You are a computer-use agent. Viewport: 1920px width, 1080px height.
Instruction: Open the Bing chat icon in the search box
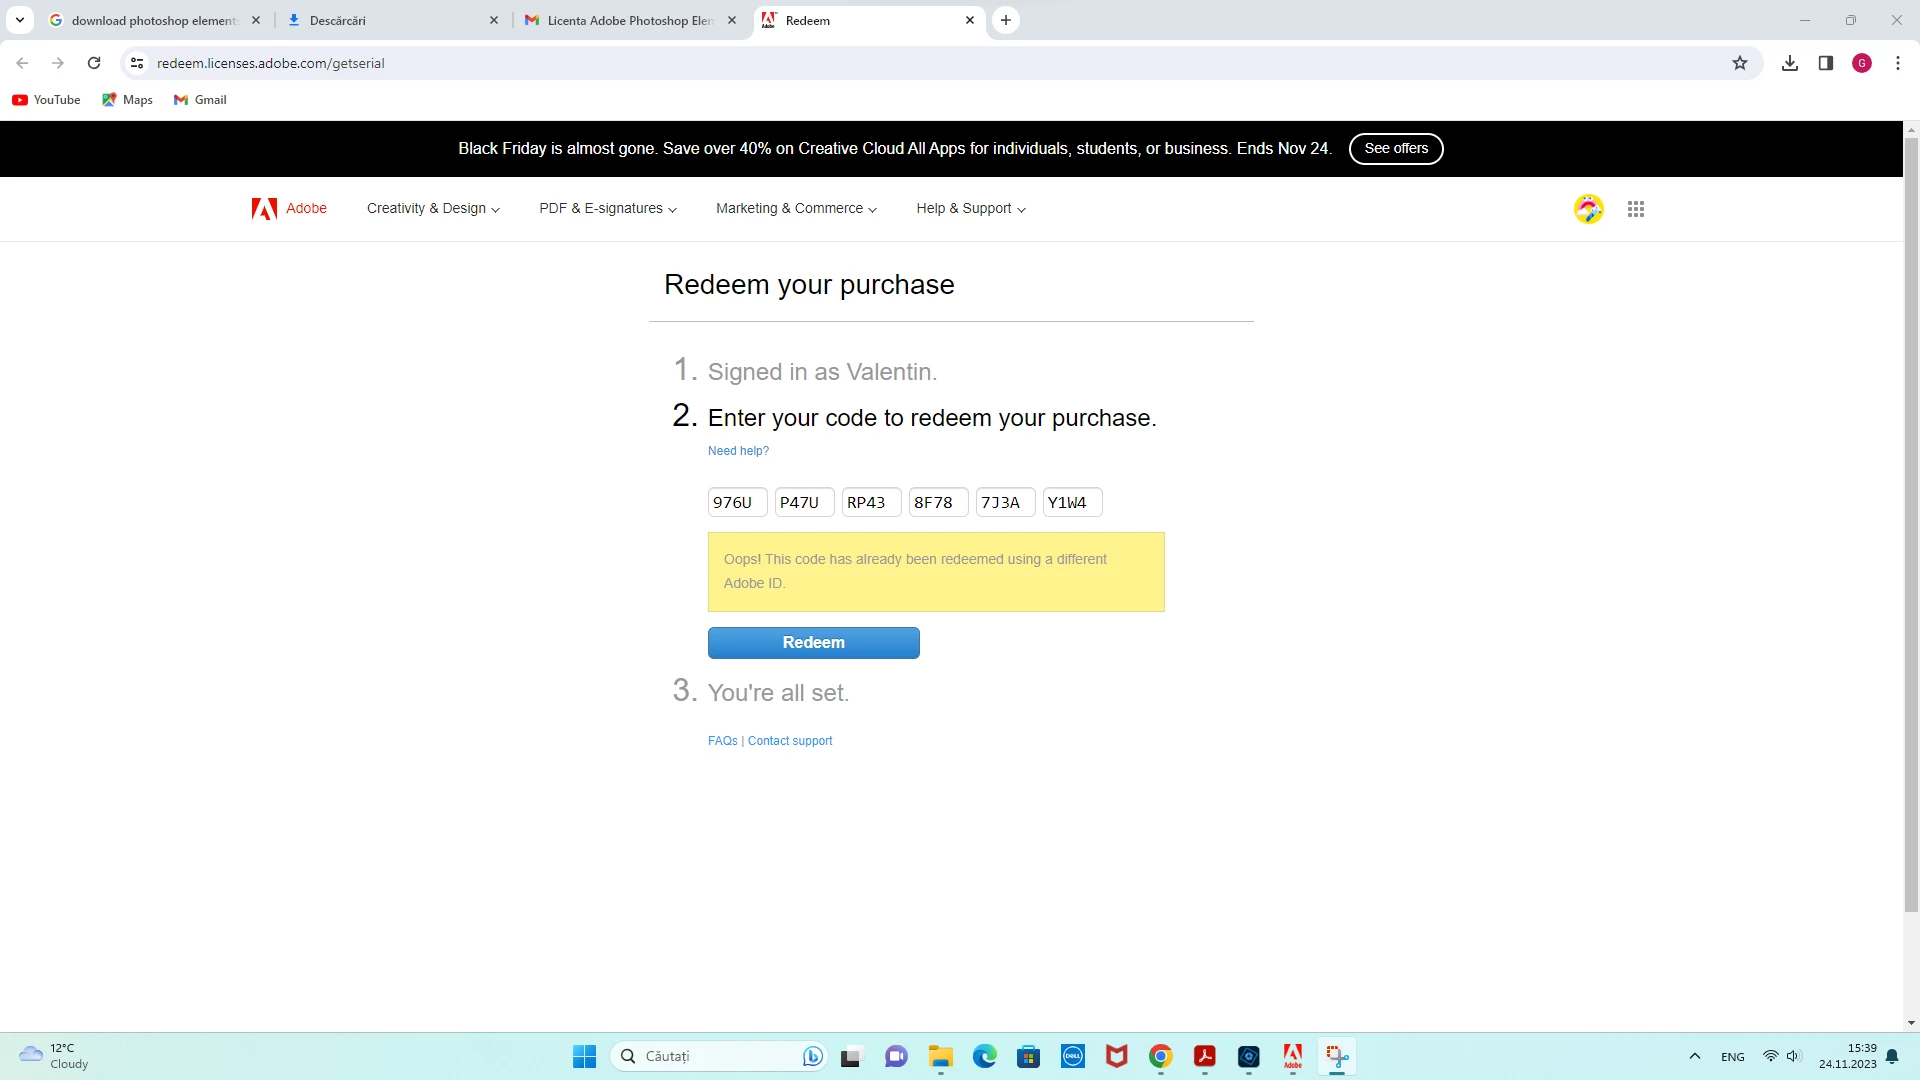(x=812, y=1056)
